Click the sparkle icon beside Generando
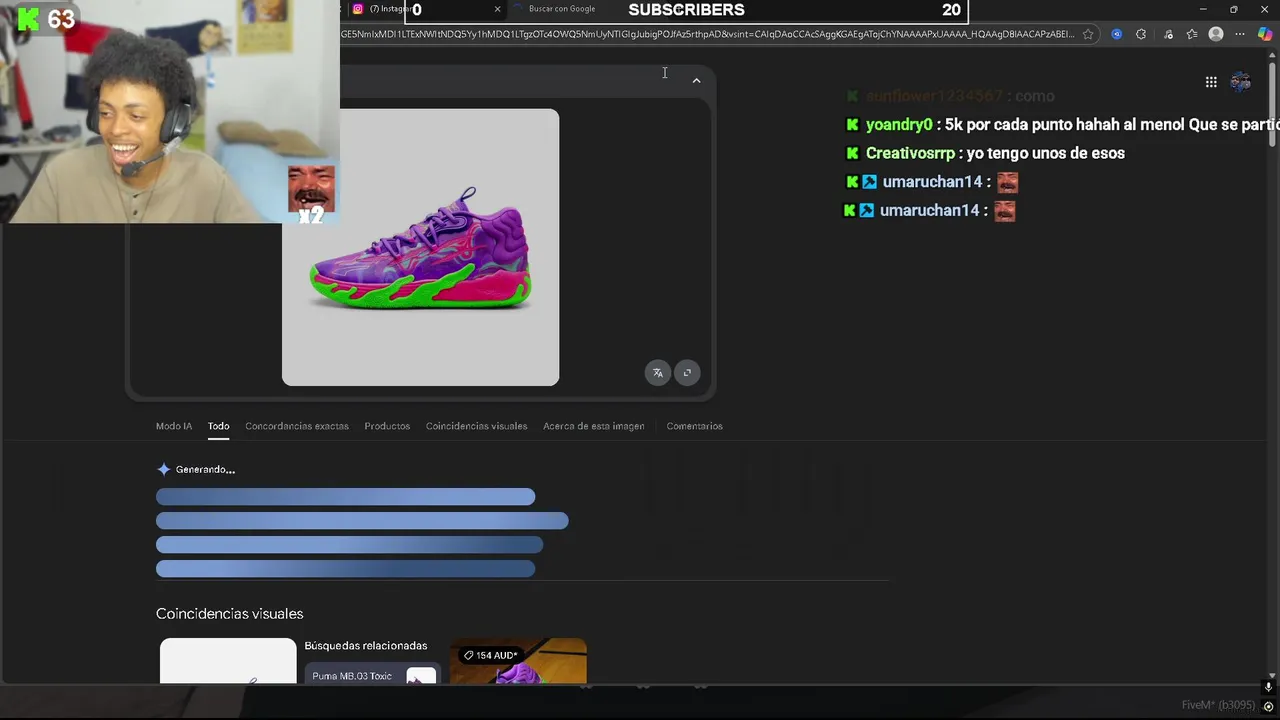 pyautogui.click(x=164, y=469)
